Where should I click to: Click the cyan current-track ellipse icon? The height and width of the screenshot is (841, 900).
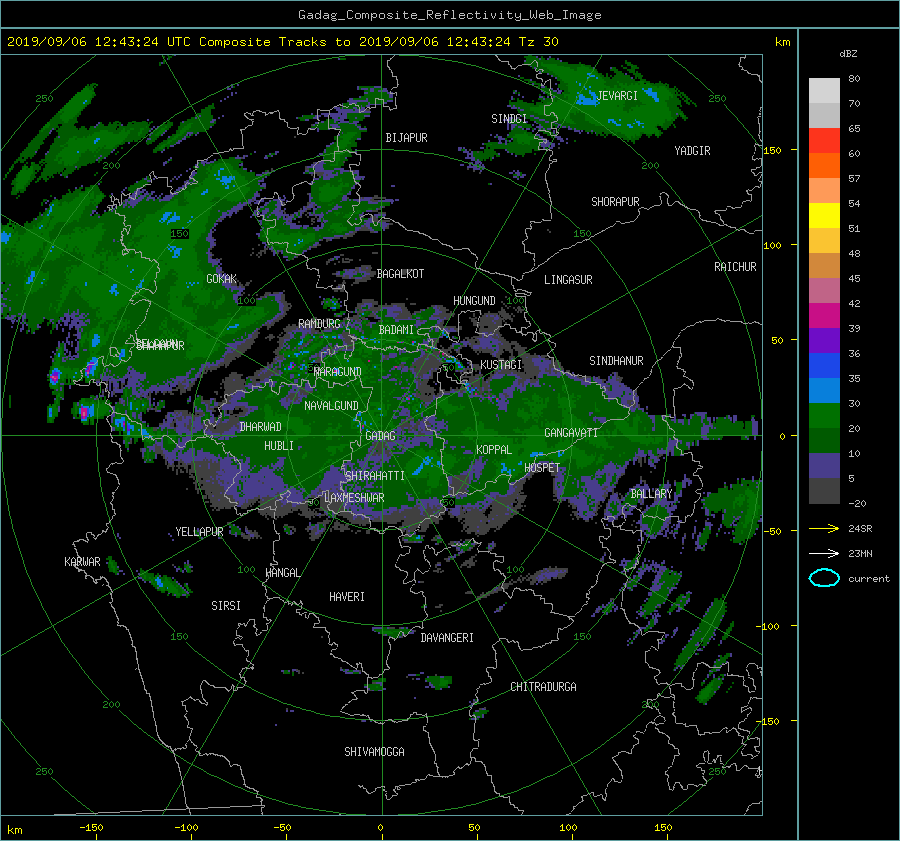(824, 578)
